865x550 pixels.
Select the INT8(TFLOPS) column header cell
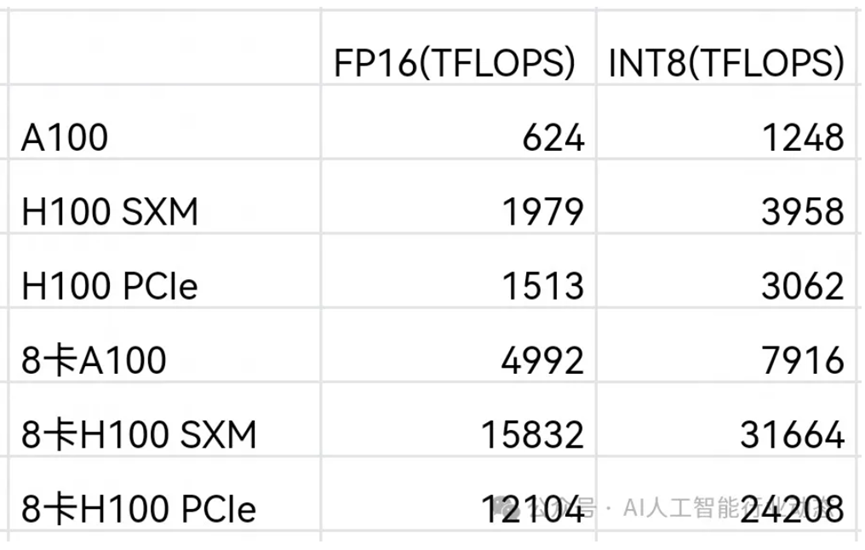point(726,63)
